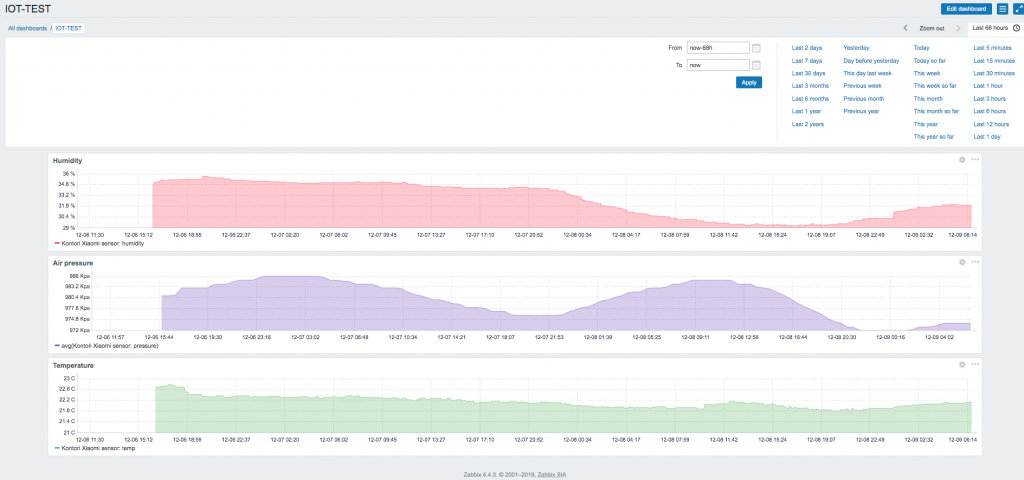Click the Humidity widget gear icon
The width and height of the screenshot is (1024, 480).
point(962,160)
